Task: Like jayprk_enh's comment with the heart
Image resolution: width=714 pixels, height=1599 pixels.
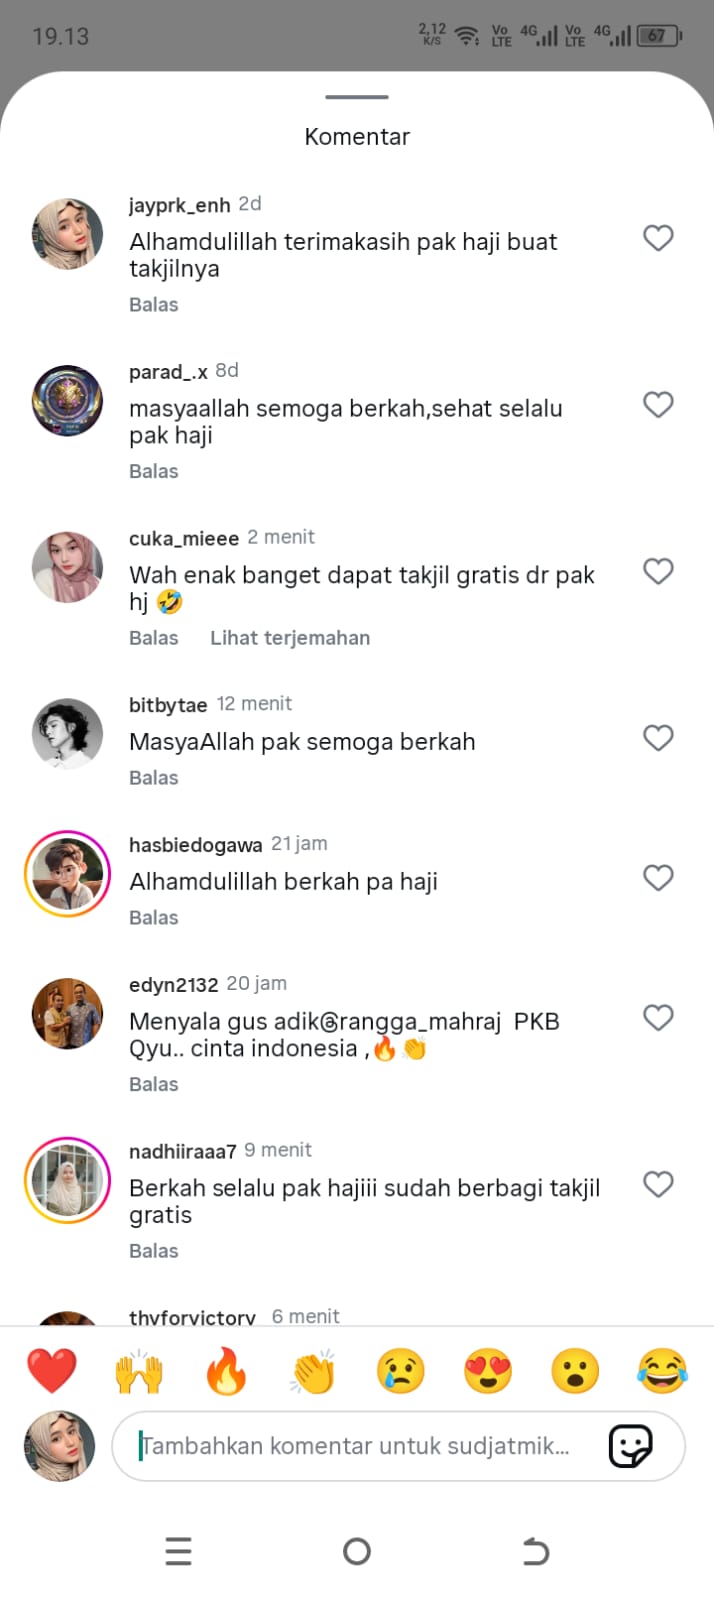Action: [x=658, y=238]
